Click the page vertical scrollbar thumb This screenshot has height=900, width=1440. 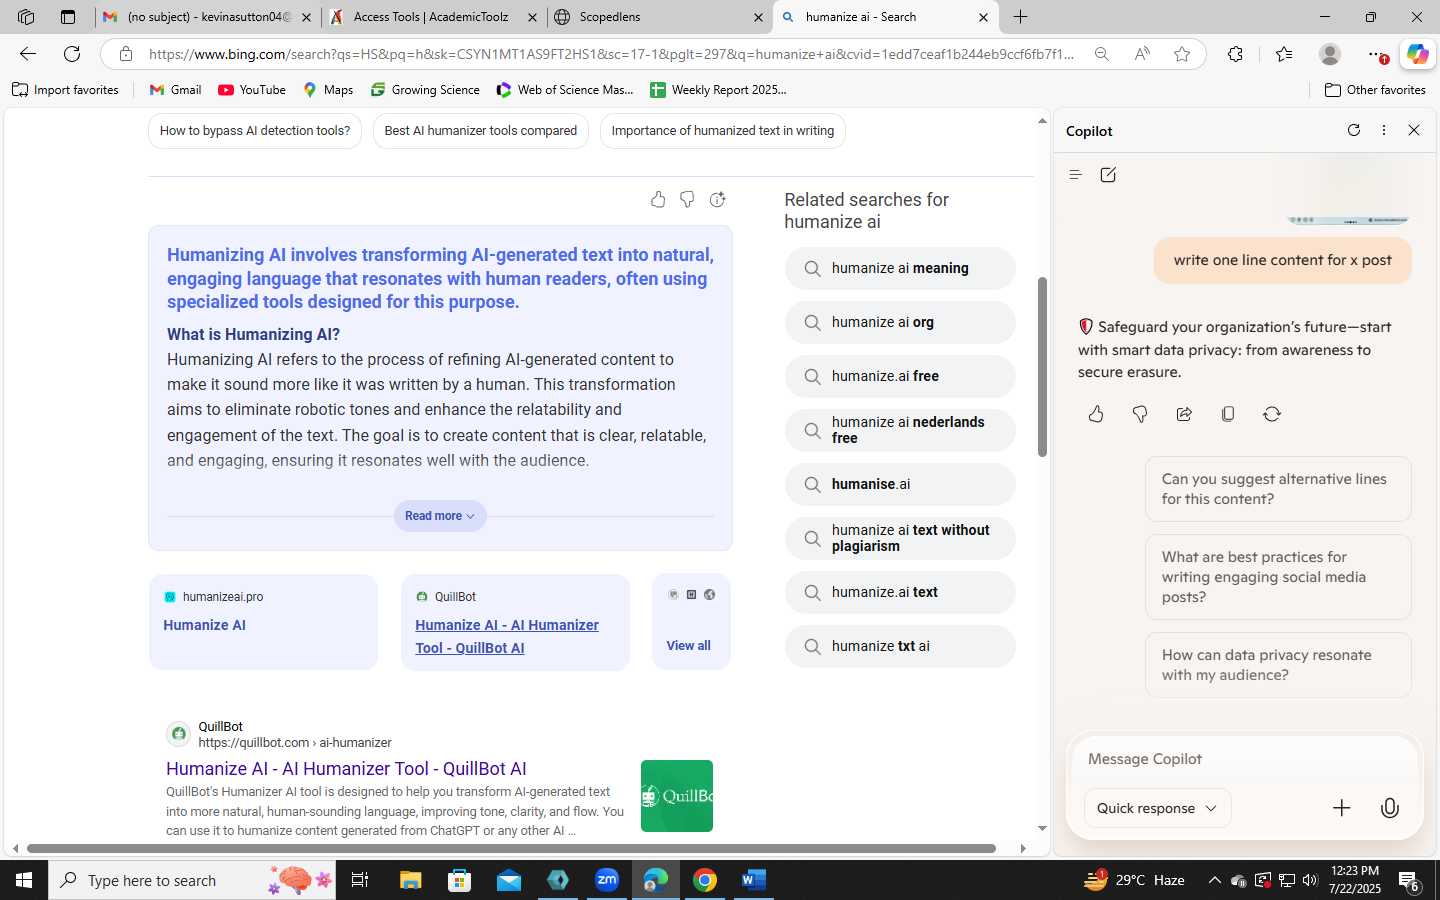[x=1042, y=367]
